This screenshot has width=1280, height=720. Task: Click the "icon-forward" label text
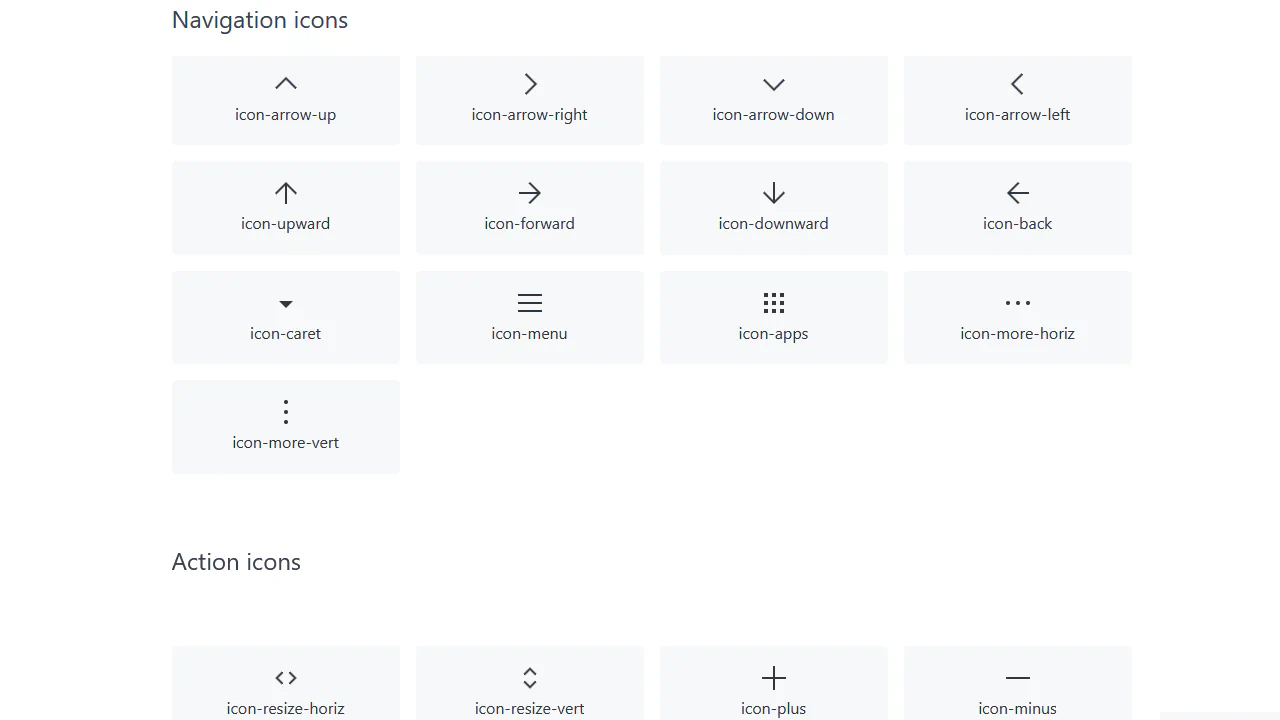click(x=530, y=224)
